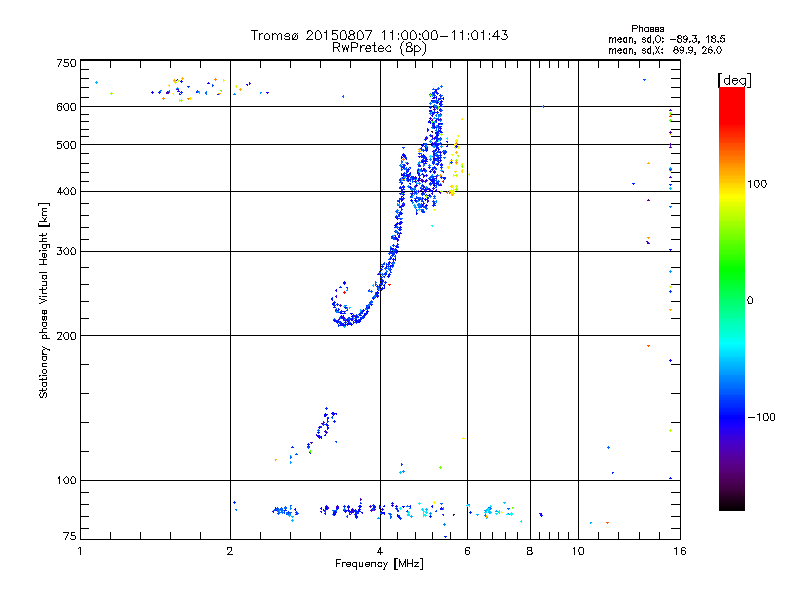The height and width of the screenshot is (600, 800).
Task: Click the "Stationary phase Virtual Height [km]" label
Action: pos(43,300)
